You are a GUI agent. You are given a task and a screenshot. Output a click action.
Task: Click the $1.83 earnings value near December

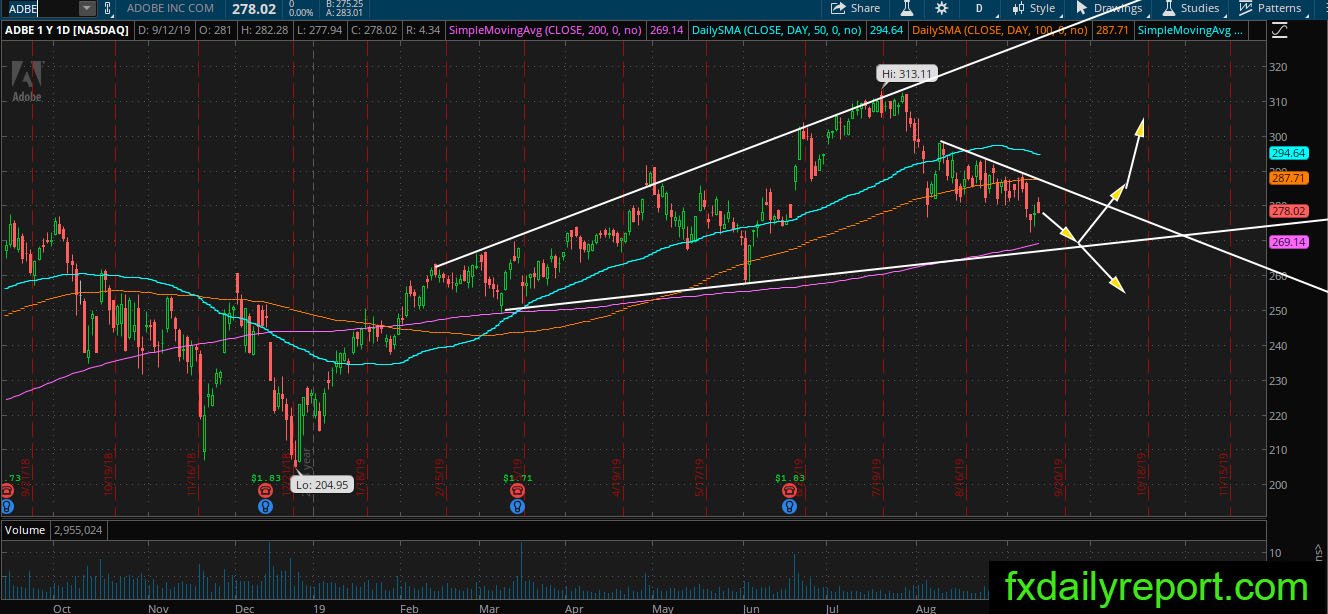[264, 479]
